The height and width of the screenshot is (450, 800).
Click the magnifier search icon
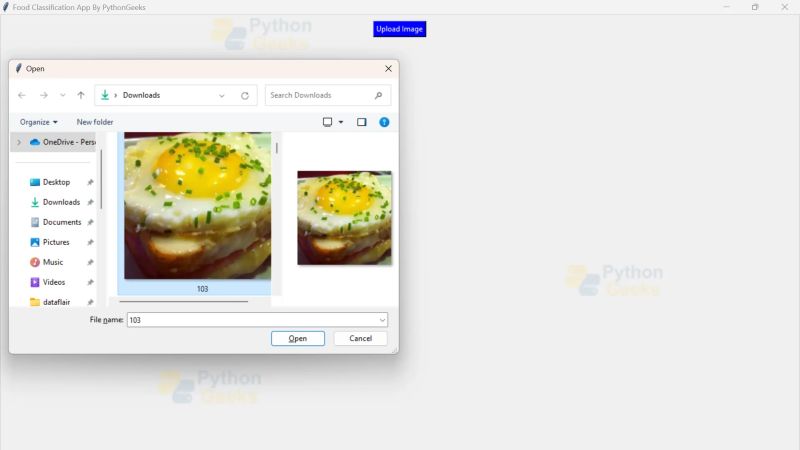click(x=378, y=95)
